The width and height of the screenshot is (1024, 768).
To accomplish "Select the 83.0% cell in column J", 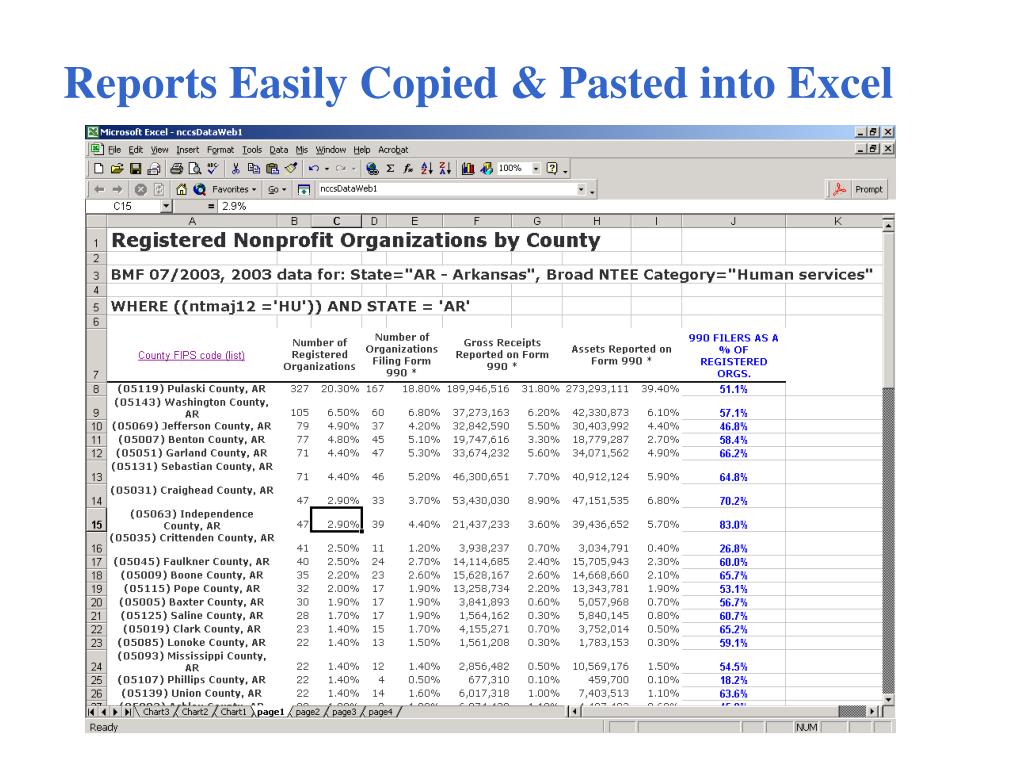I will 733,519.
